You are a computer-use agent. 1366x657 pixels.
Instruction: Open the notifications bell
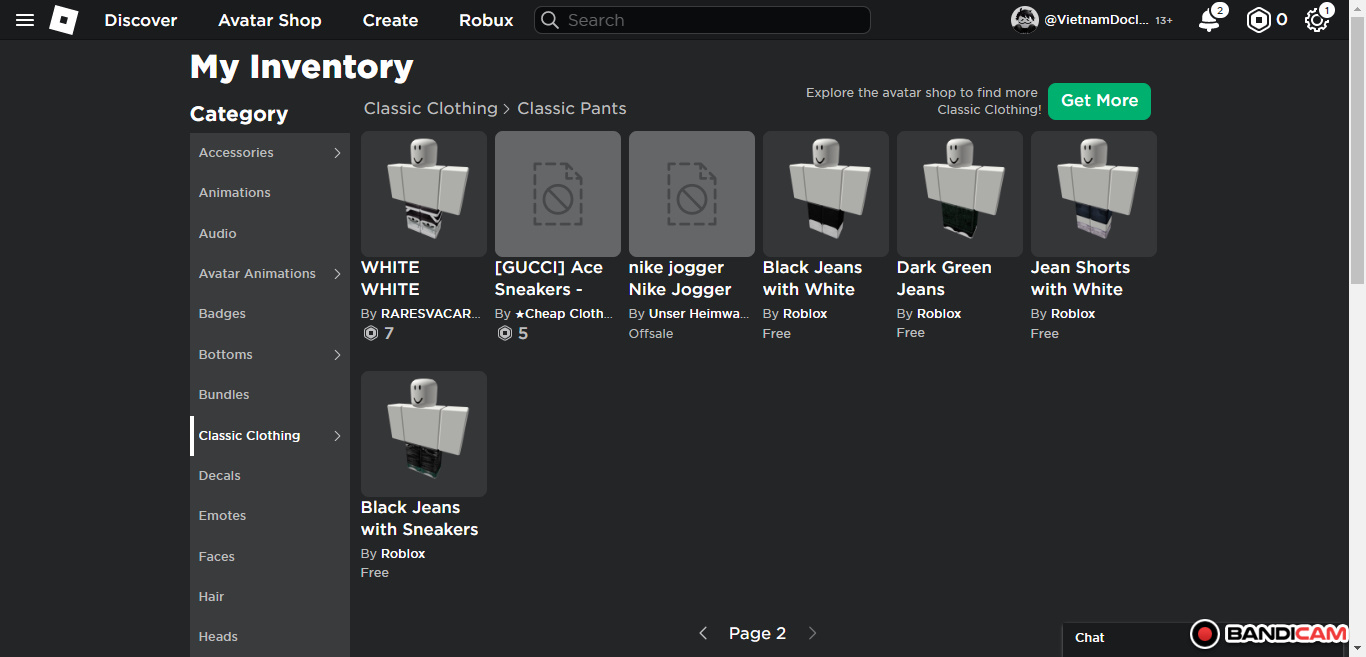tap(1209, 20)
